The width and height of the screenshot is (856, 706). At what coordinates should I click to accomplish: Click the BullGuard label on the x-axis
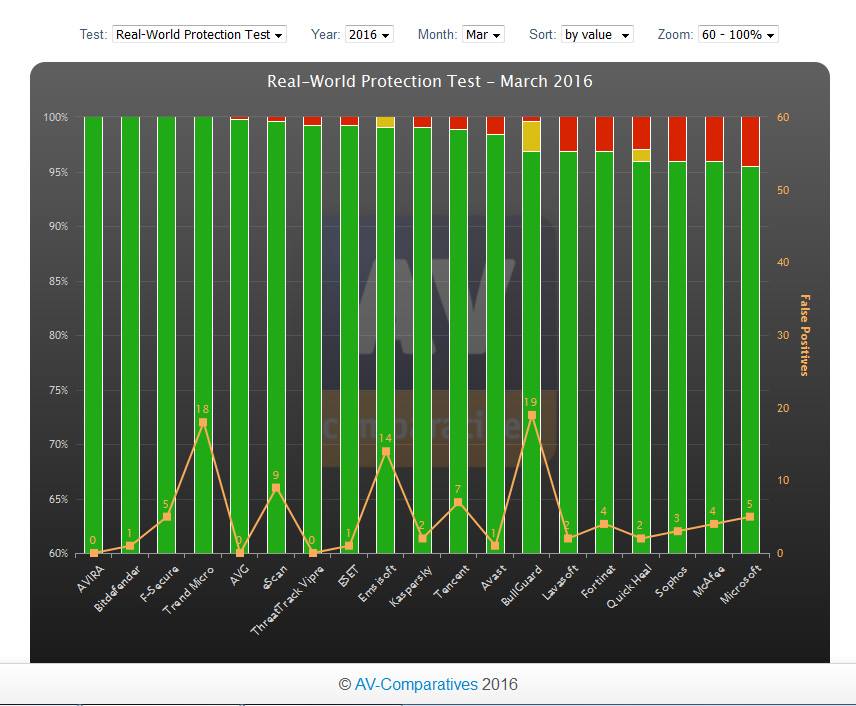point(521,585)
